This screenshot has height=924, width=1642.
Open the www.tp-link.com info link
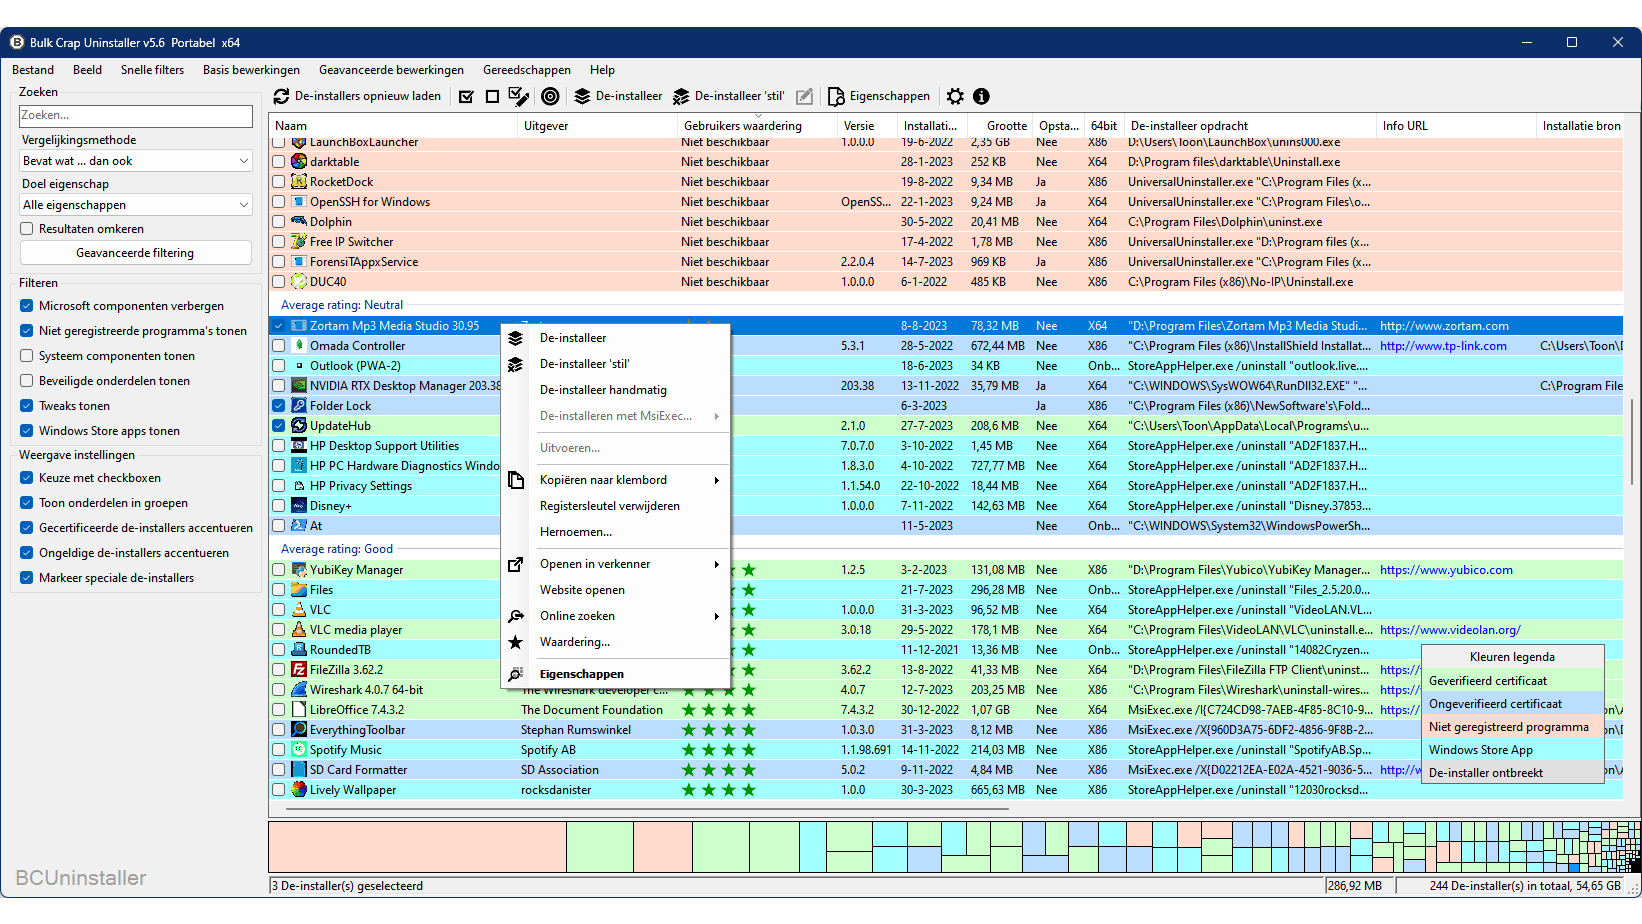pyautogui.click(x=1443, y=346)
